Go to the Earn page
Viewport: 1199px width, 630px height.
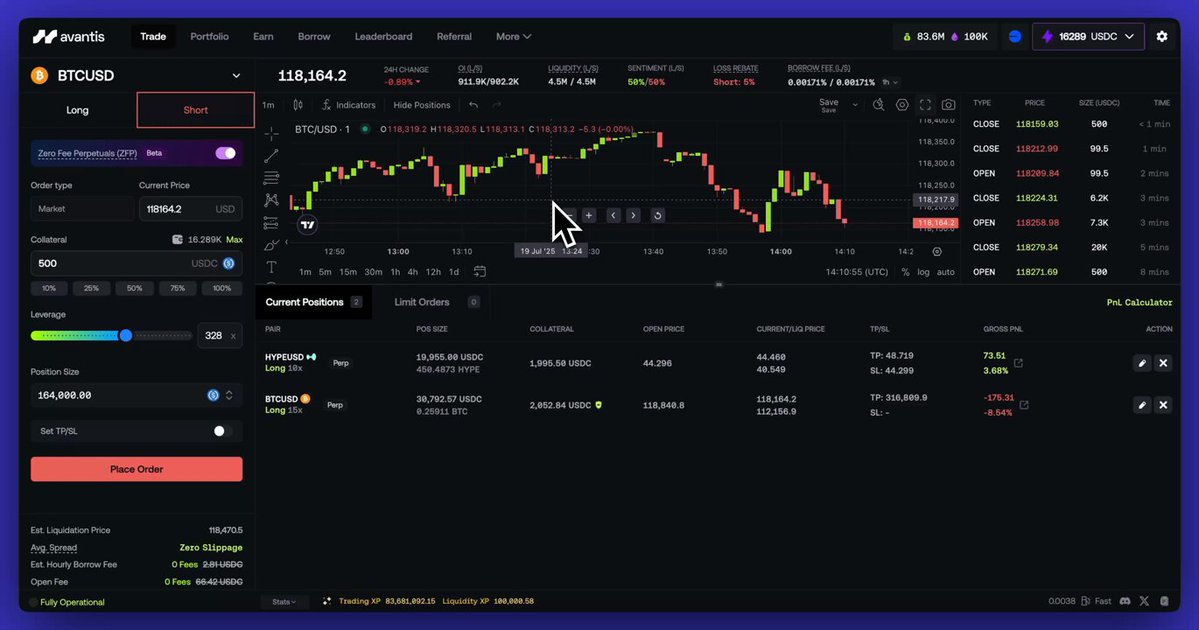[x=263, y=36]
